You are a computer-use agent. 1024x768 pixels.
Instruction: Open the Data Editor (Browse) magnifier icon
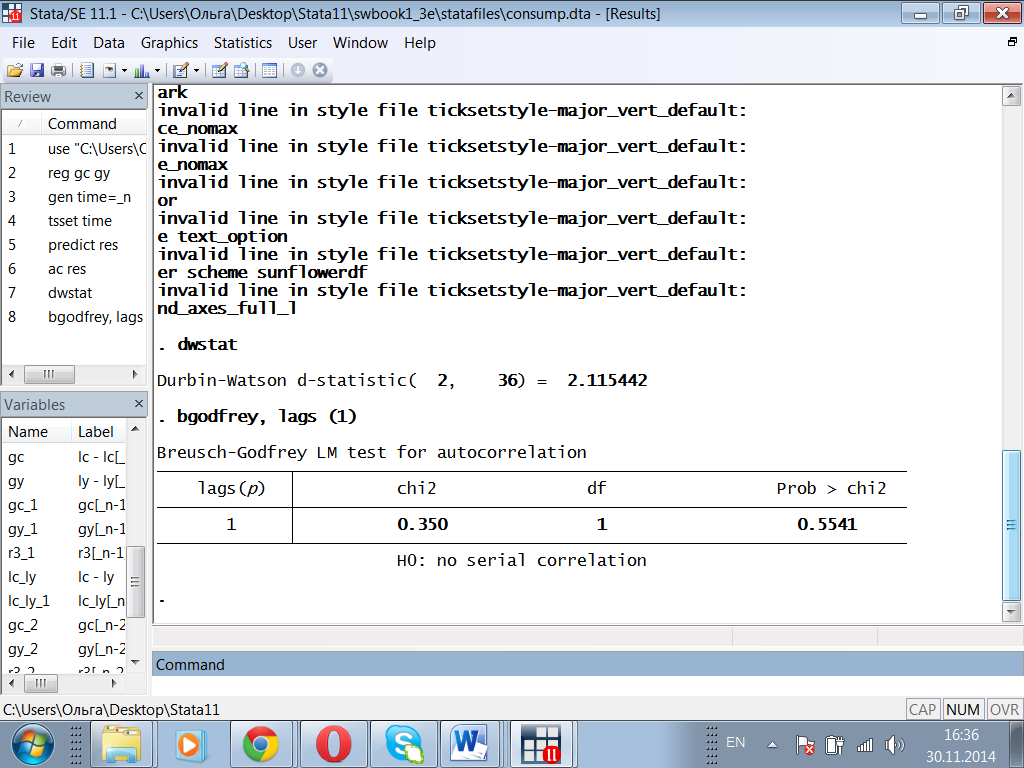[241, 70]
